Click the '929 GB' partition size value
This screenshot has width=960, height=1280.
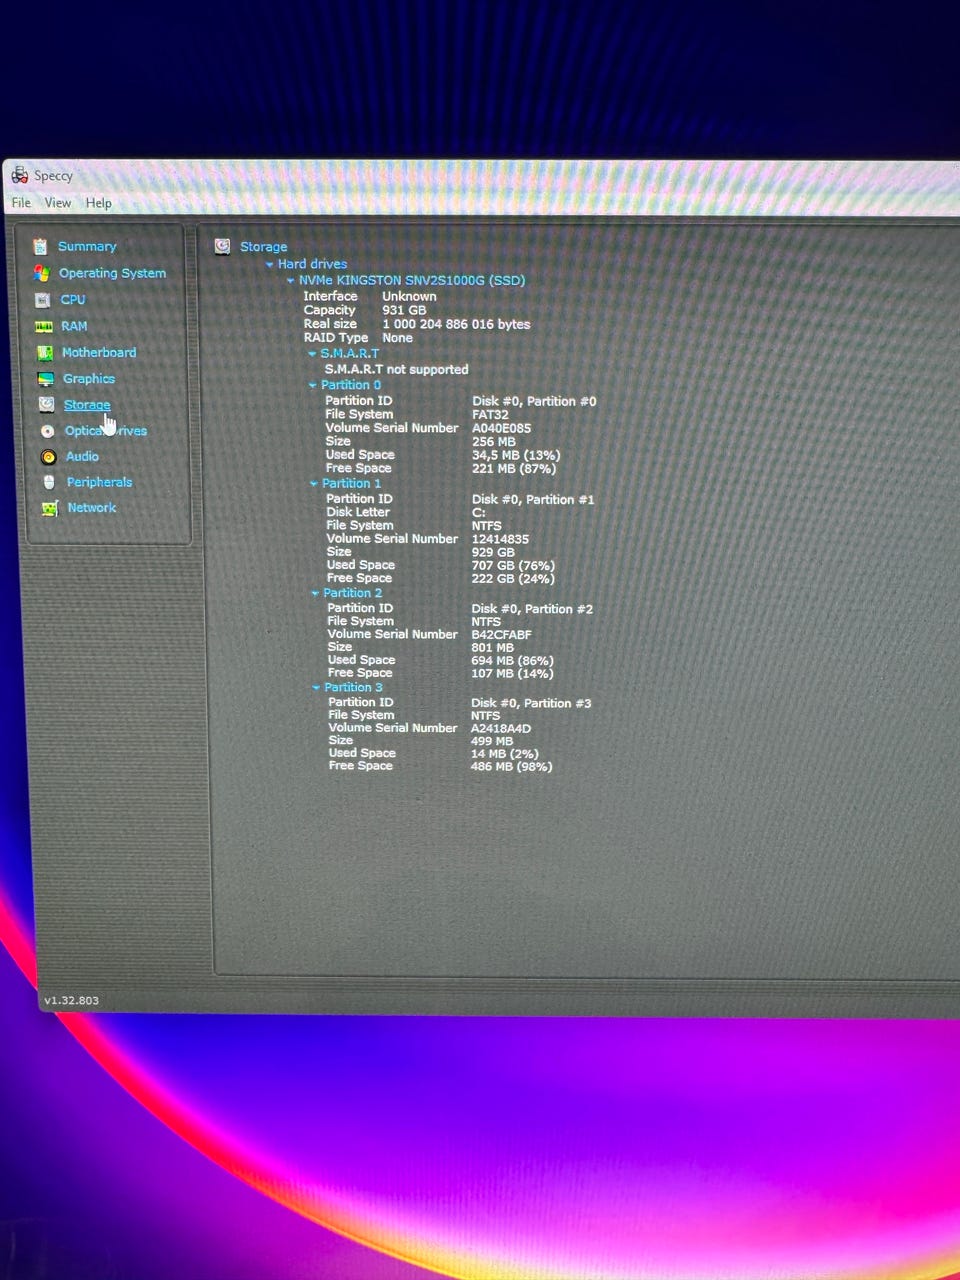(x=493, y=552)
